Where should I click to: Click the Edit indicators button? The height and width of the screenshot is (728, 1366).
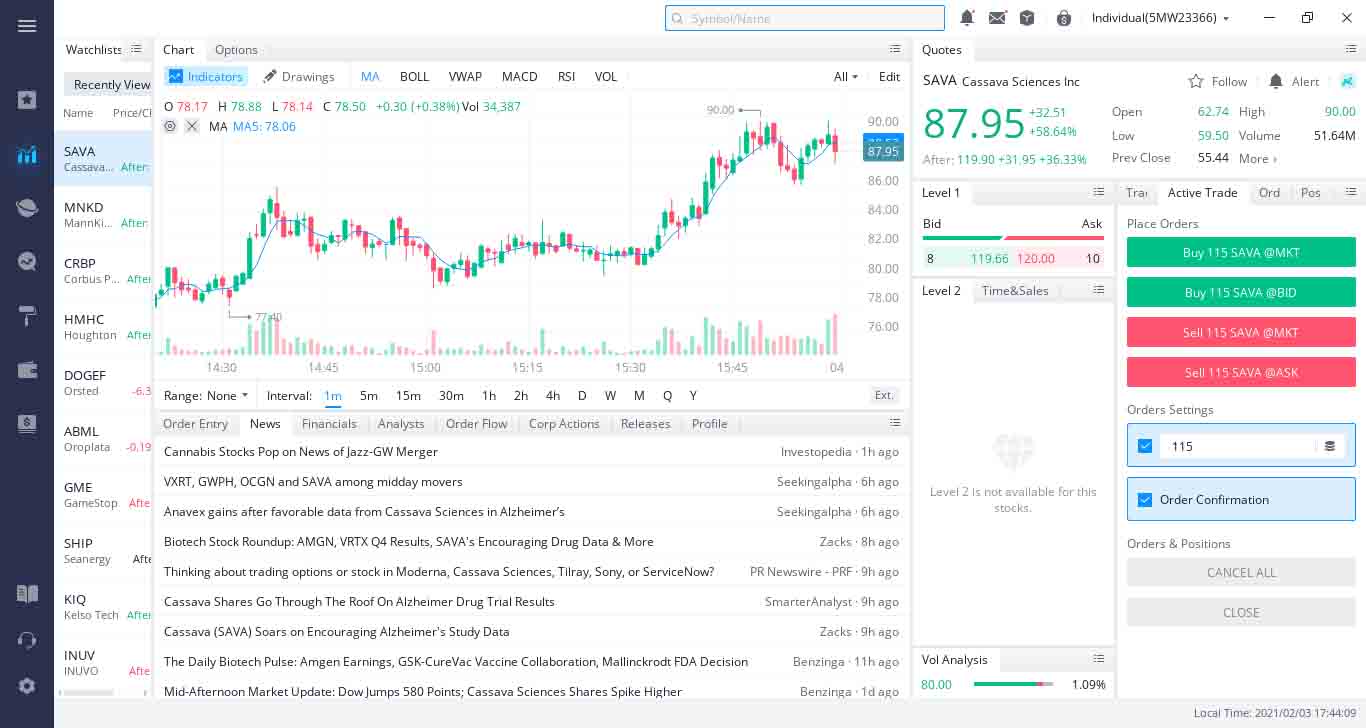point(889,76)
